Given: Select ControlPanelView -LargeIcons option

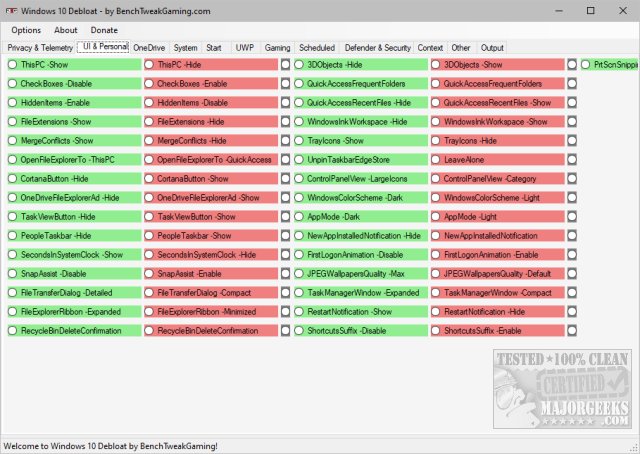Looking at the screenshot, I should point(361,178).
